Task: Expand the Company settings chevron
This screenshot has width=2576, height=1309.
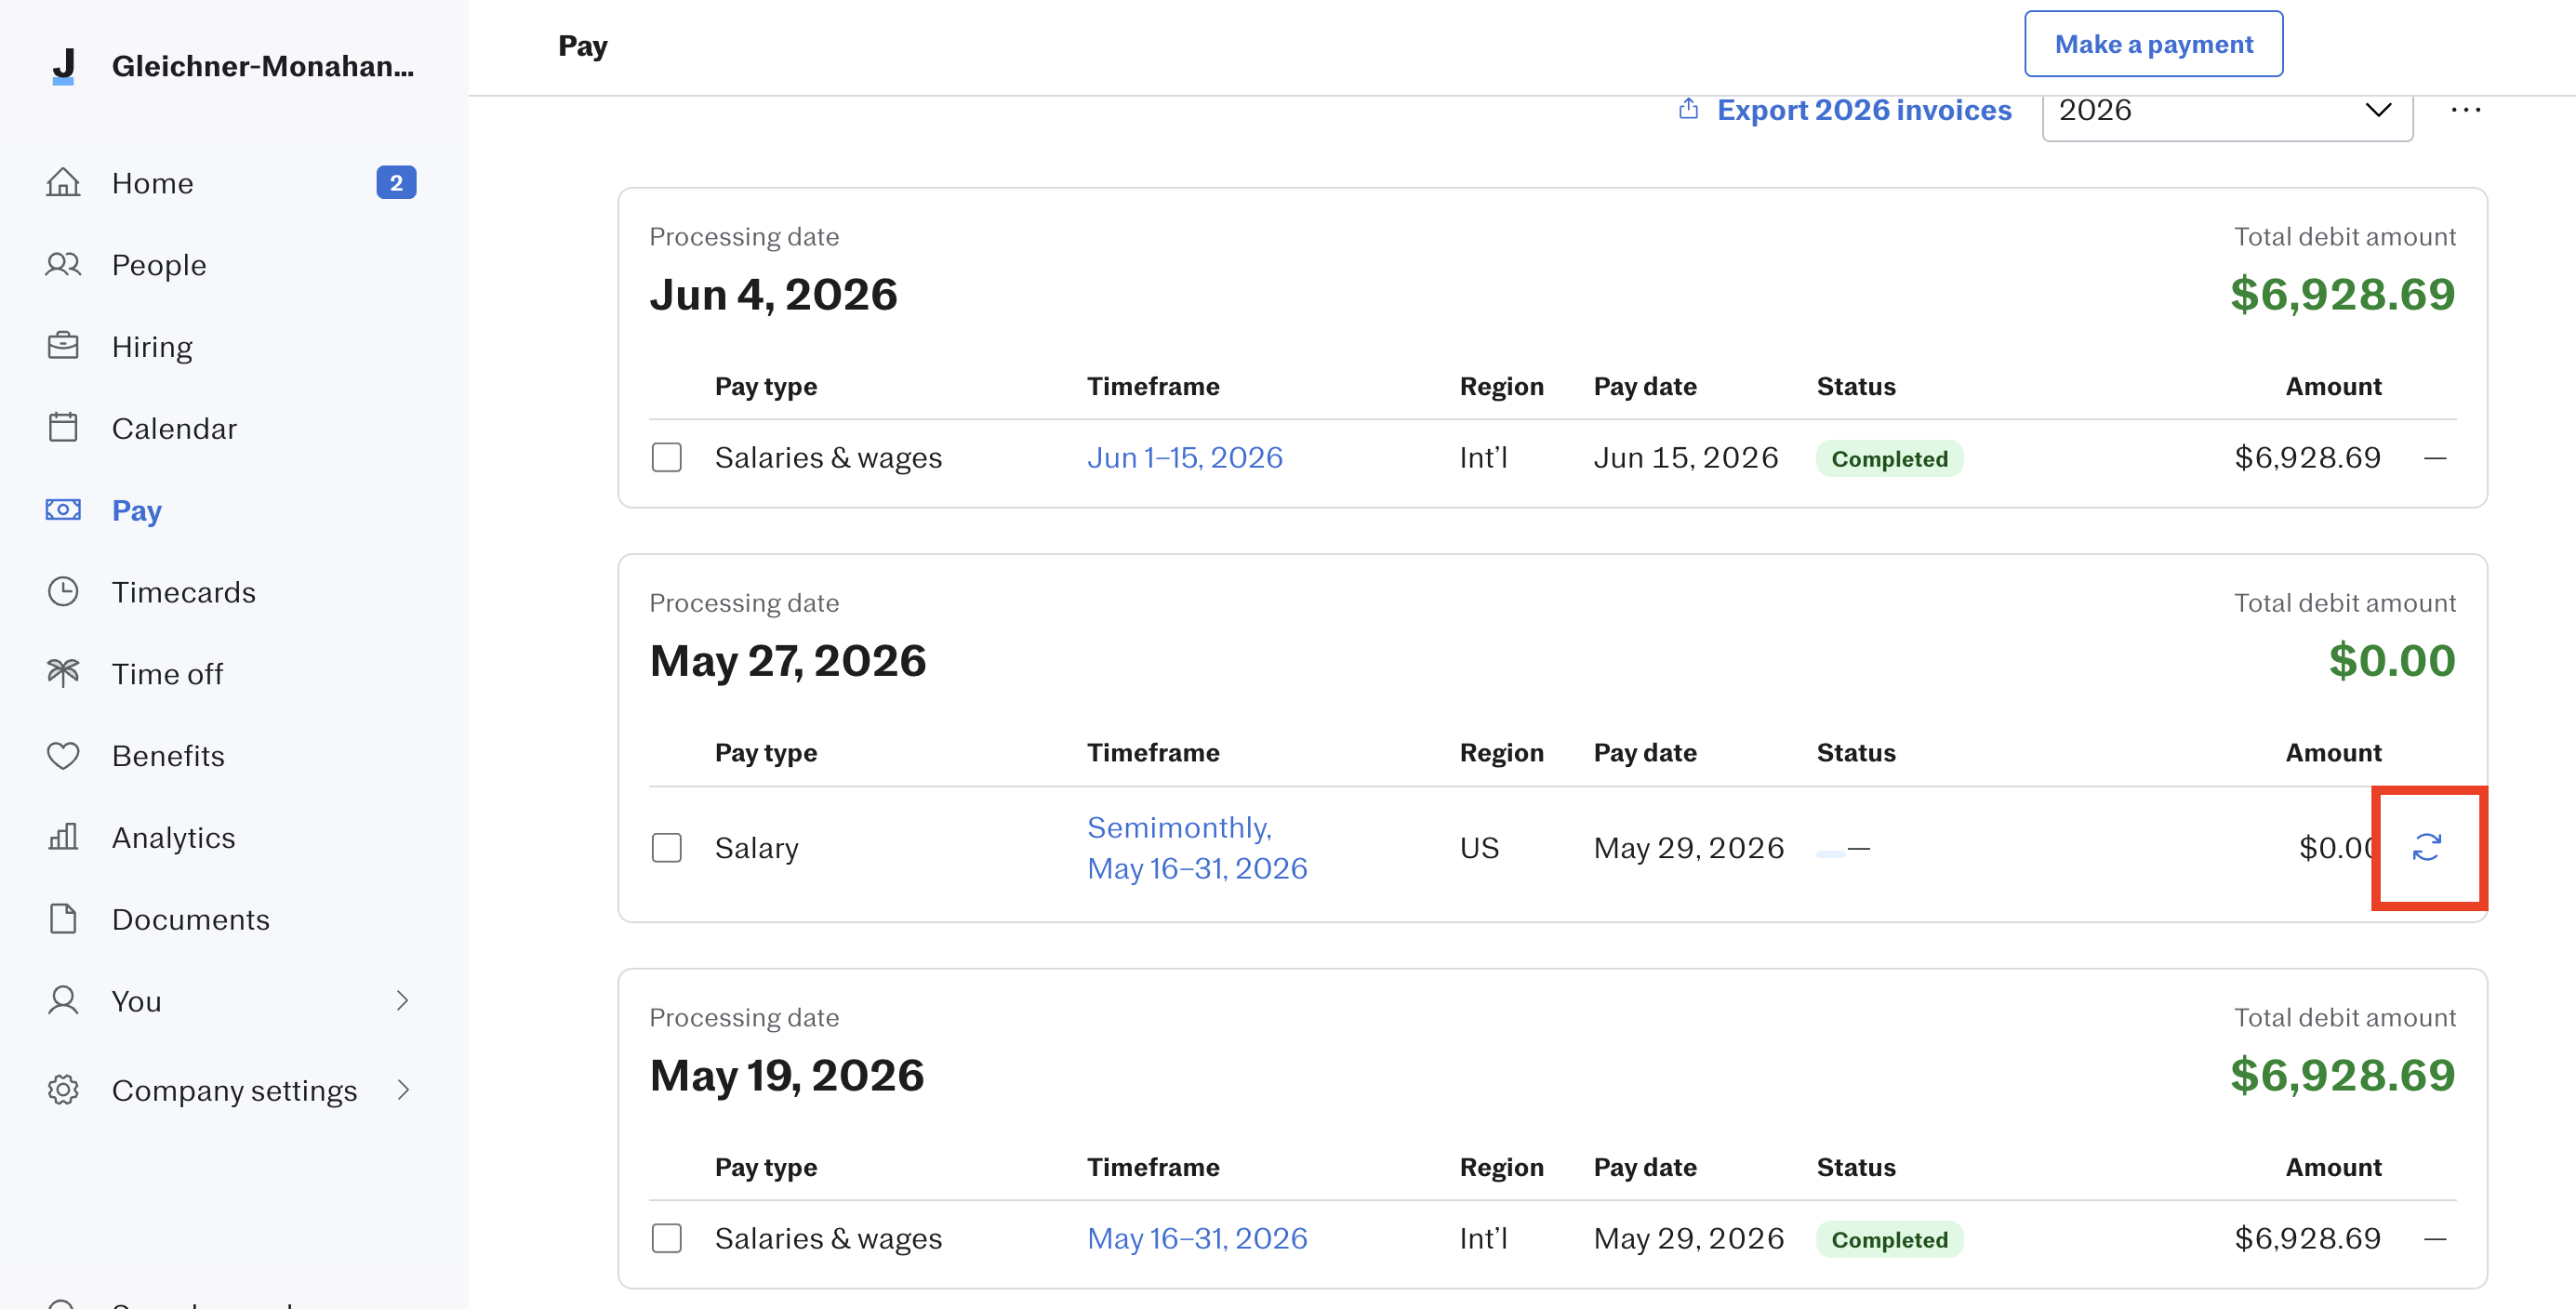Action: (x=403, y=1090)
